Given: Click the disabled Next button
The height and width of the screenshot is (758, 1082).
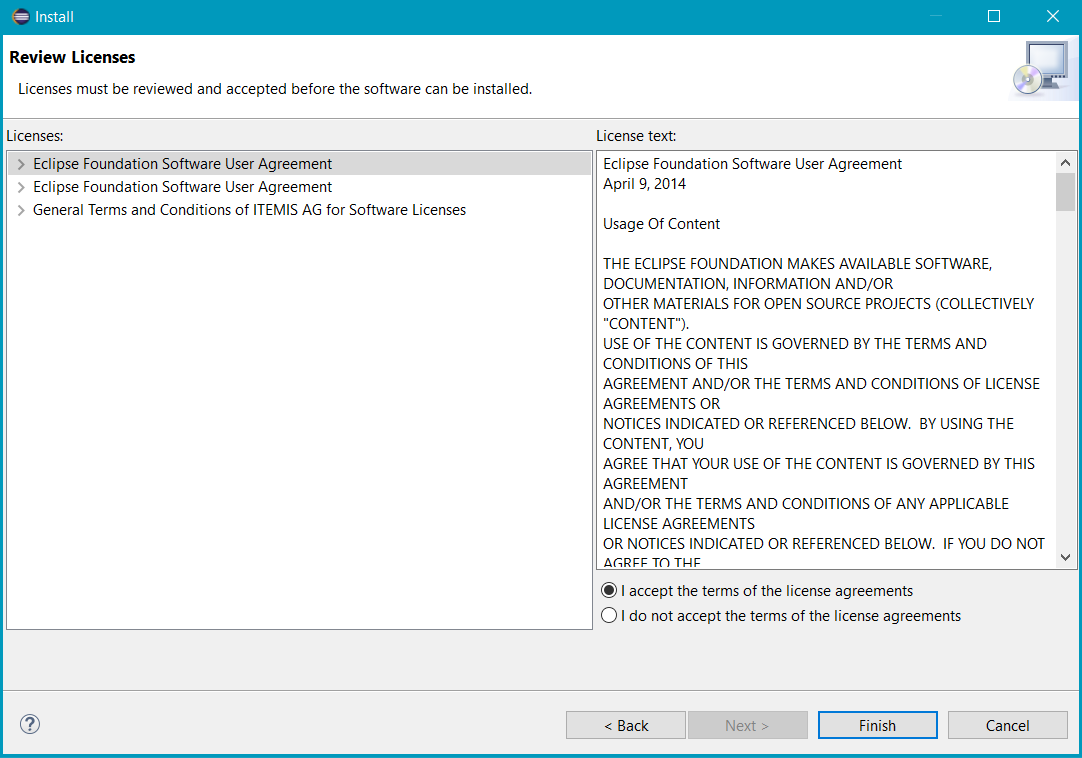Looking at the screenshot, I should 747,726.
